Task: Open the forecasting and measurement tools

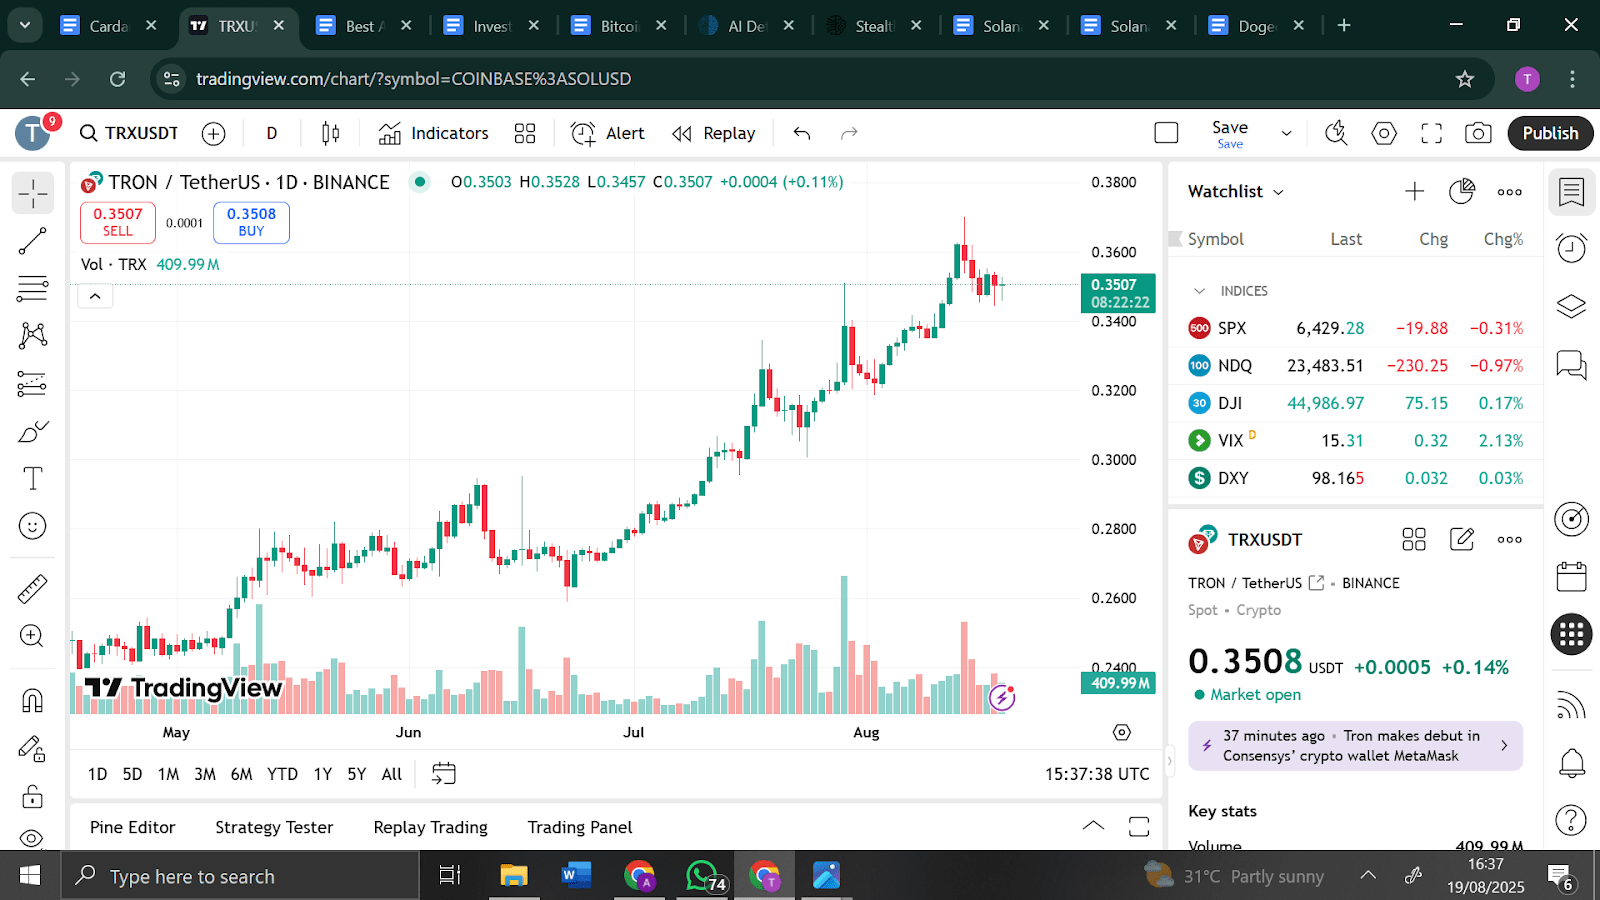Action: tap(33, 383)
